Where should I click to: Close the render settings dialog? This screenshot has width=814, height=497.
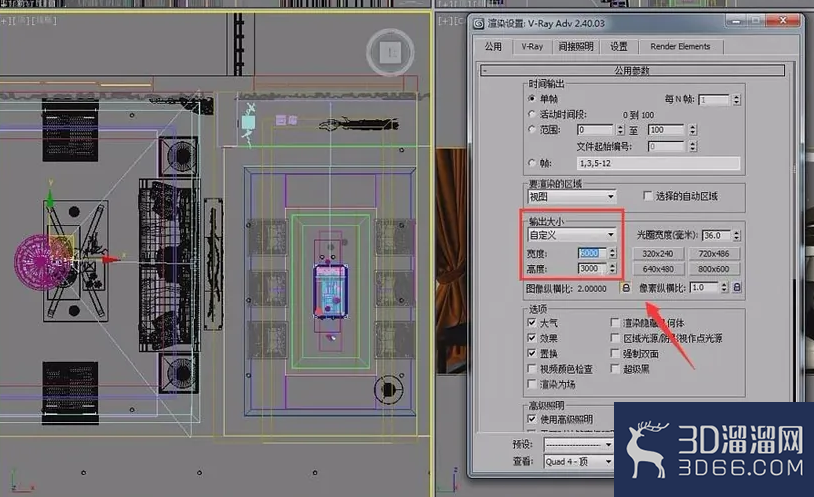click(783, 20)
